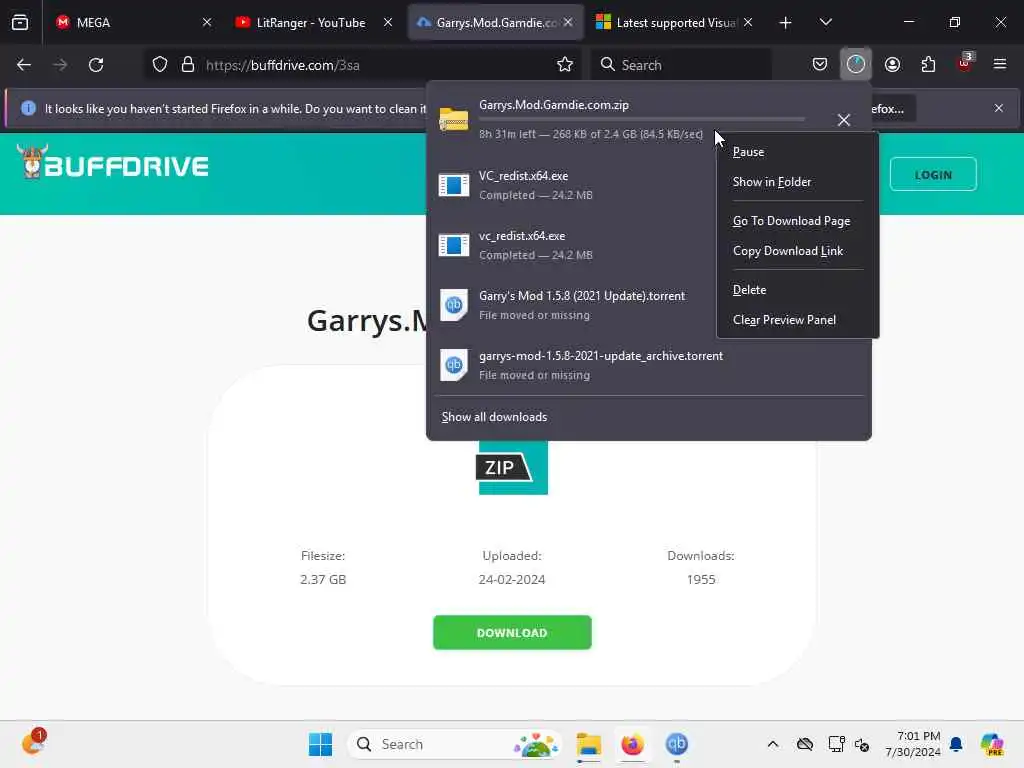Show hidden system tray icons
This screenshot has width=1024, height=768.
pos(773,744)
